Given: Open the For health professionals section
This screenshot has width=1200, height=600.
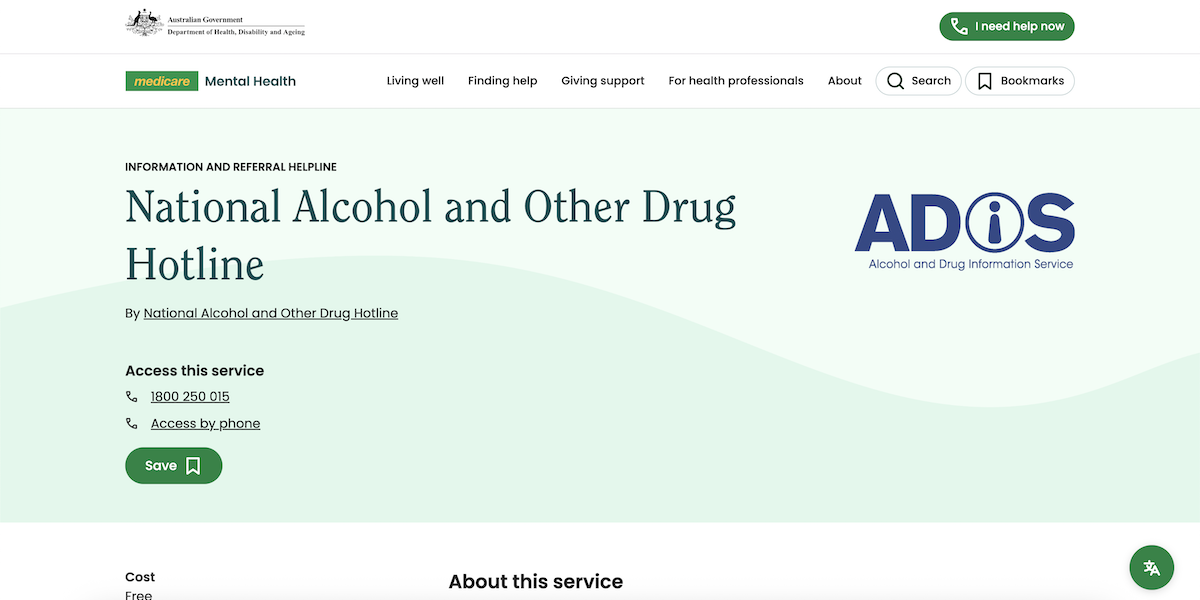Looking at the screenshot, I should click(x=736, y=80).
